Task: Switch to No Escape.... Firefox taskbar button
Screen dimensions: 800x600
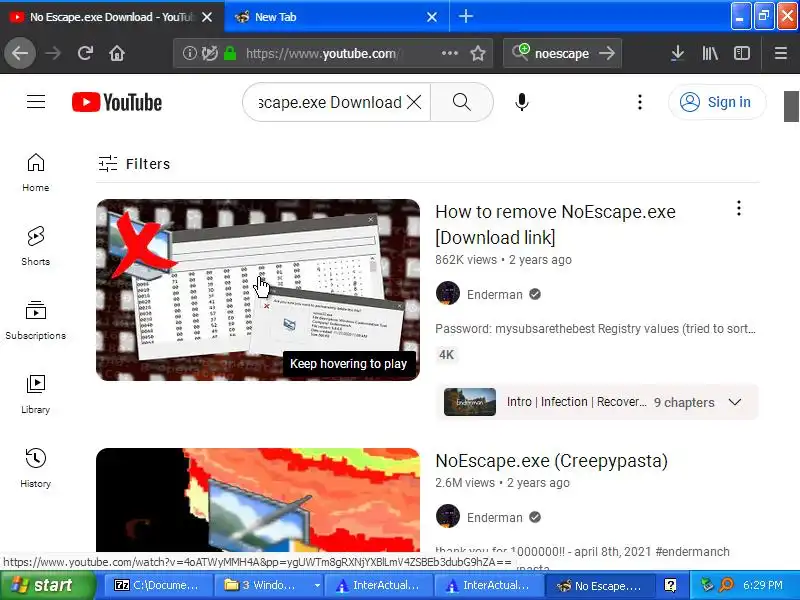Action: (x=598, y=585)
